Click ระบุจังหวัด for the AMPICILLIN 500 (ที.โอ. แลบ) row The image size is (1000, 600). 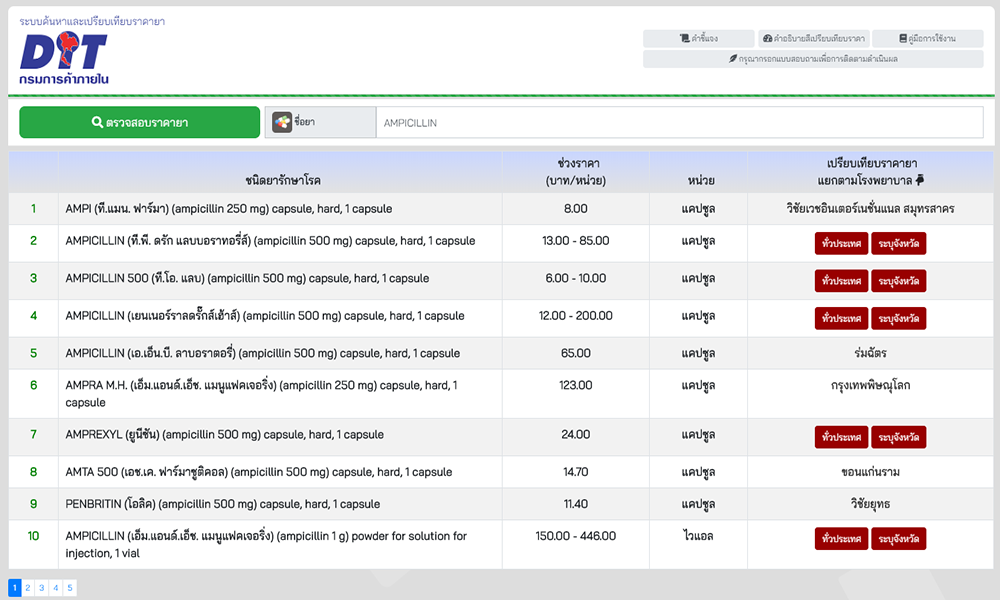point(899,281)
